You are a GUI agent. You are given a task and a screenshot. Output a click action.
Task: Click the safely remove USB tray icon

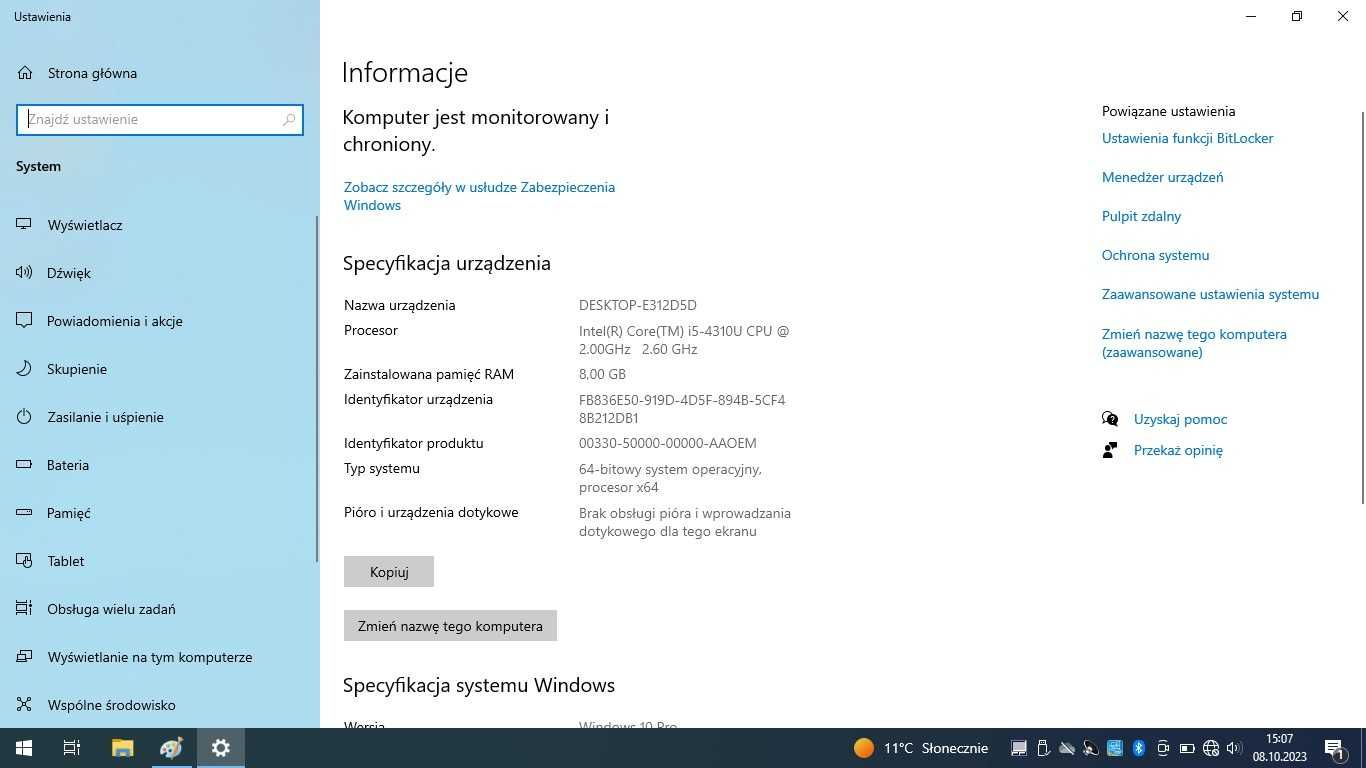tap(1043, 748)
